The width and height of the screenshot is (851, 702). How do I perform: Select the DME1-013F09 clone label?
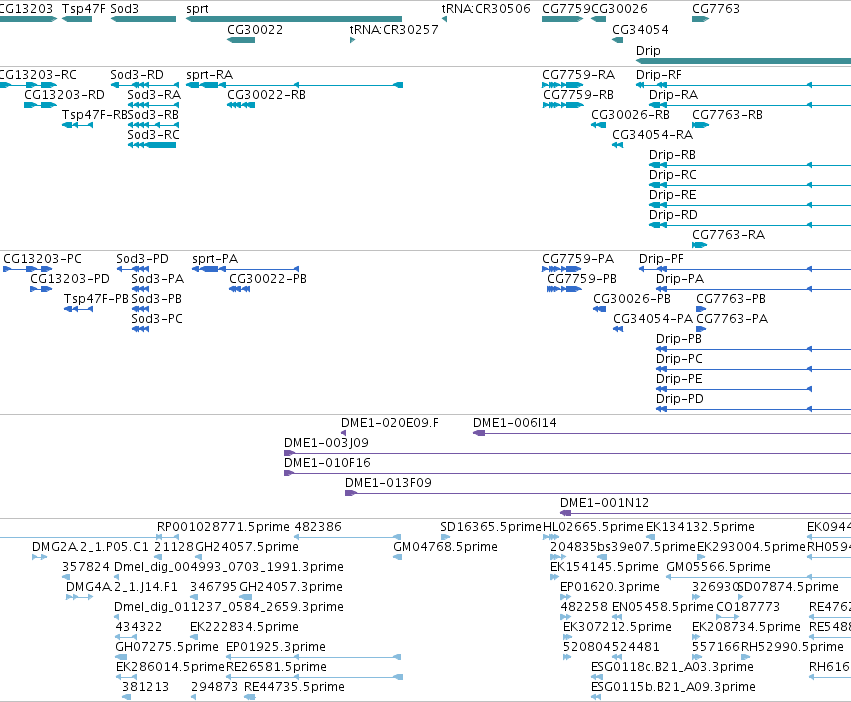388,483
